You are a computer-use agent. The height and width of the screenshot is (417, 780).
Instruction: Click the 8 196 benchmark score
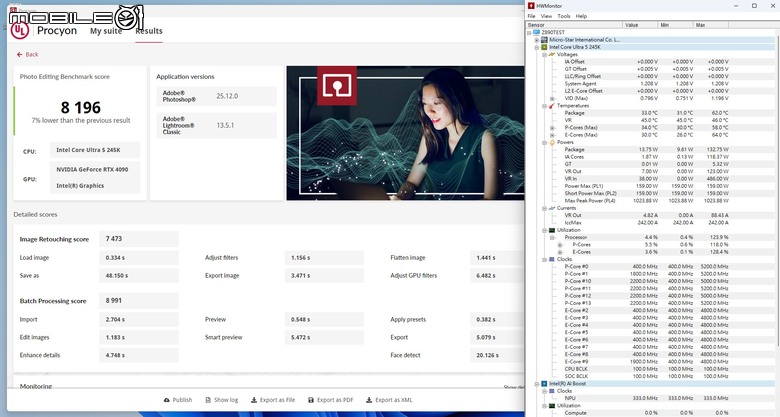click(81, 107)
